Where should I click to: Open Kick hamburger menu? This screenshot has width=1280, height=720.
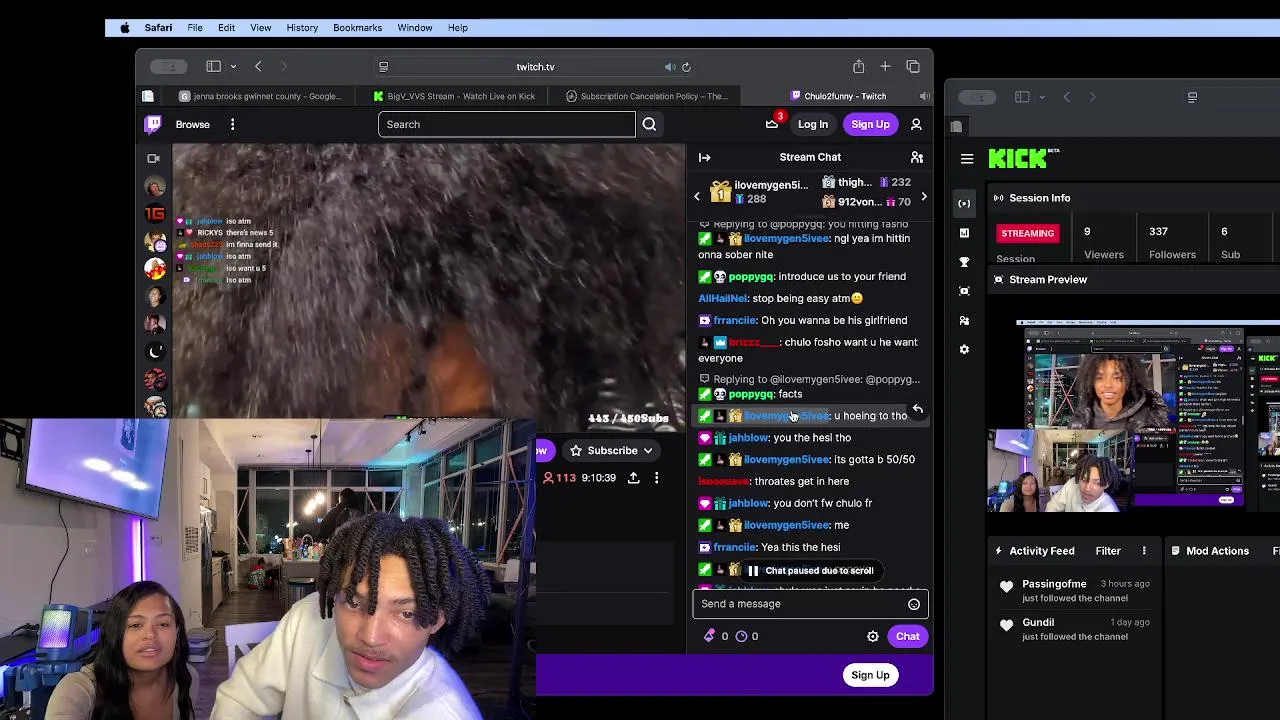pos(967,158)
